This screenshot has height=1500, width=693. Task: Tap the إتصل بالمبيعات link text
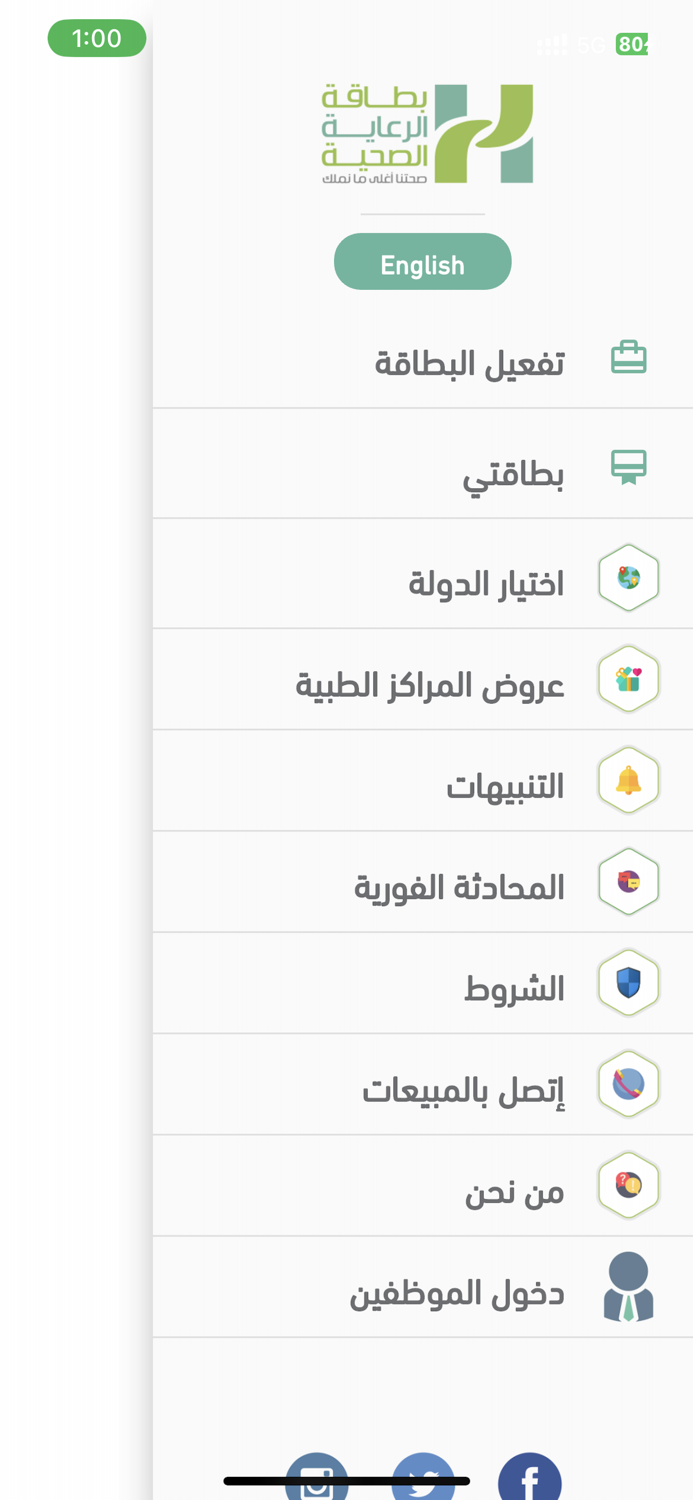tap(465, 1088)
